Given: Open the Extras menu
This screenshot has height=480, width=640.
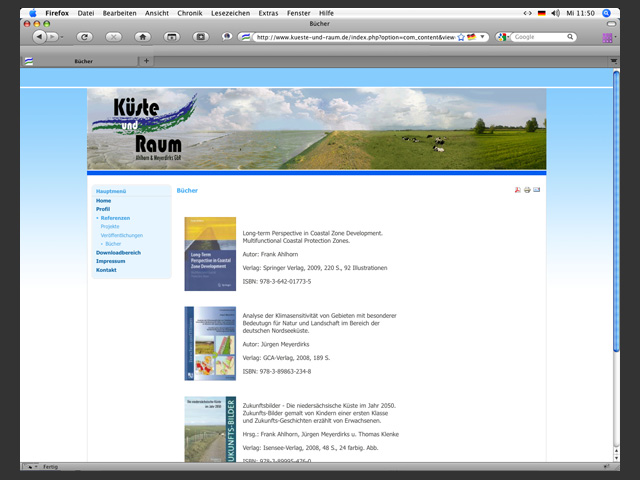Looking at the screenshot, I should pos(268,13).
